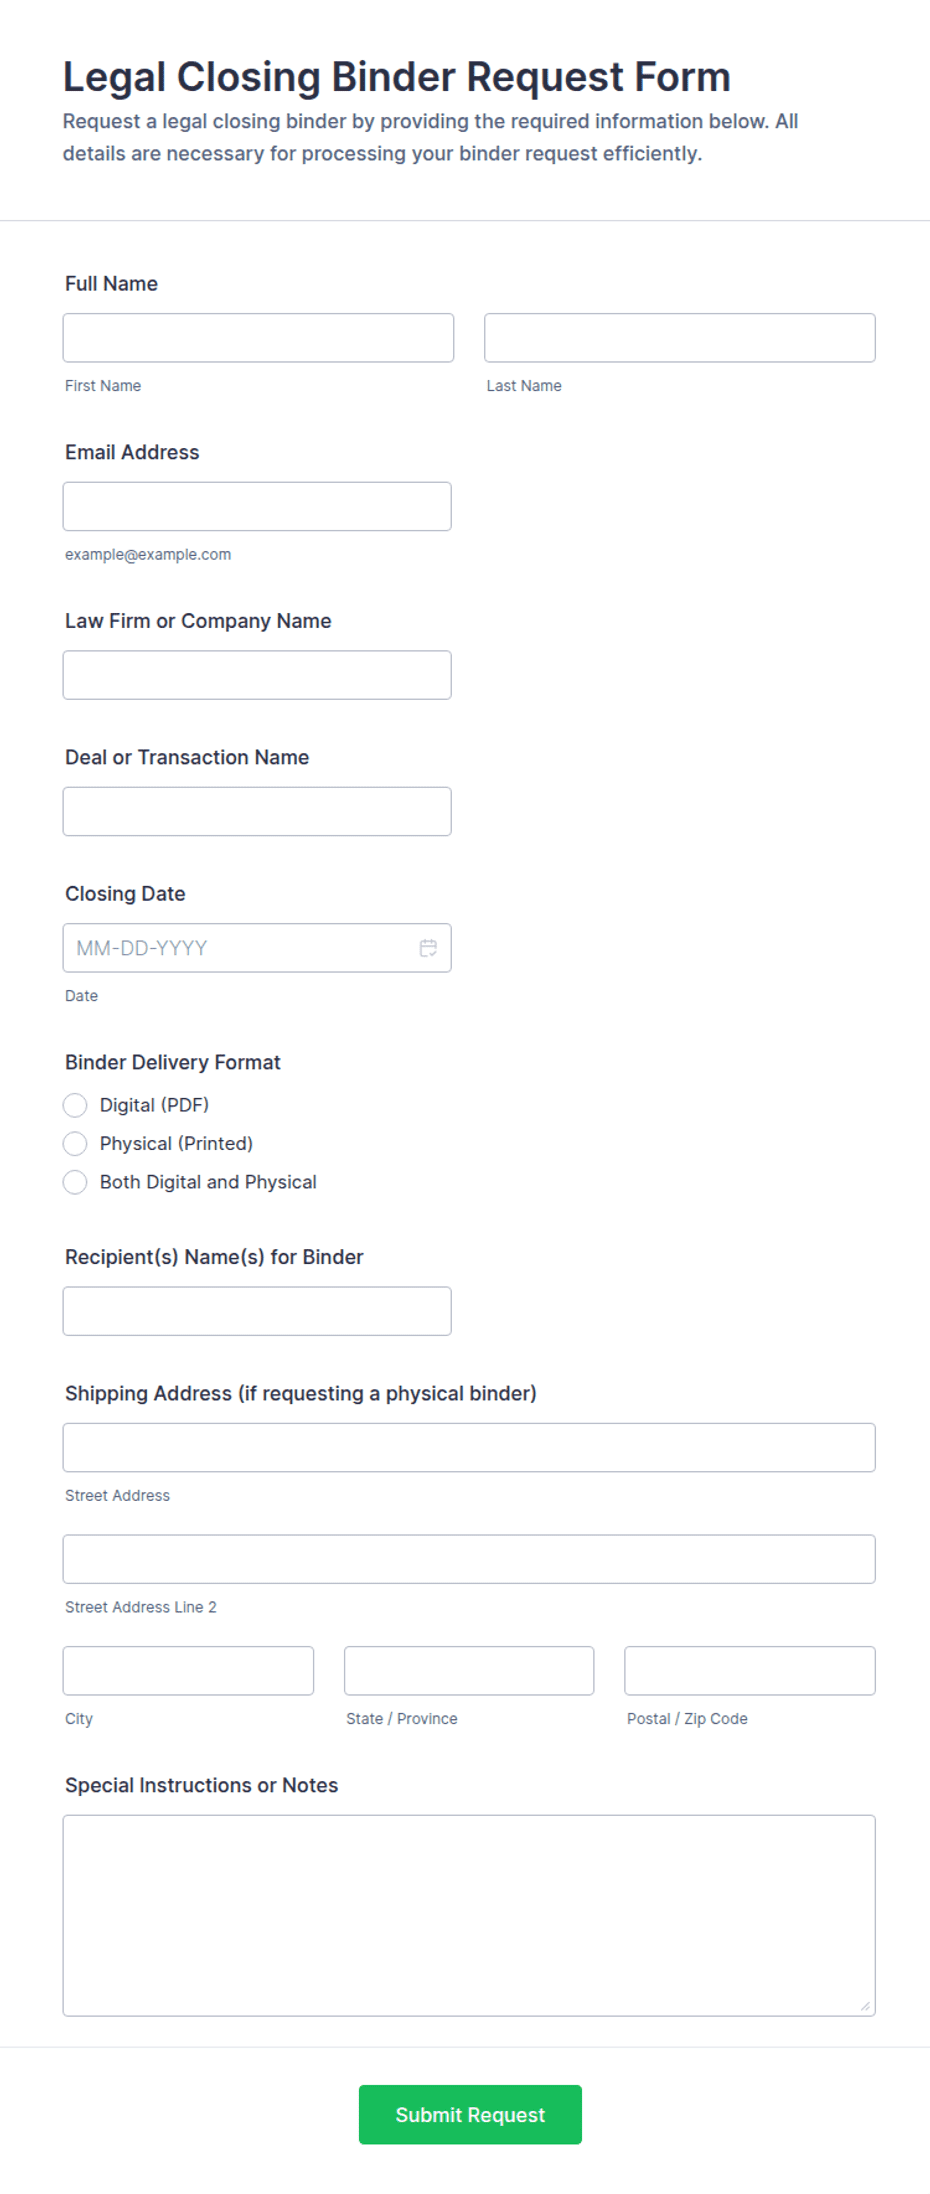Click the Street Address Line 2 field
This screenshot has width=930, height=2194.
click(x=469, y=1559)
